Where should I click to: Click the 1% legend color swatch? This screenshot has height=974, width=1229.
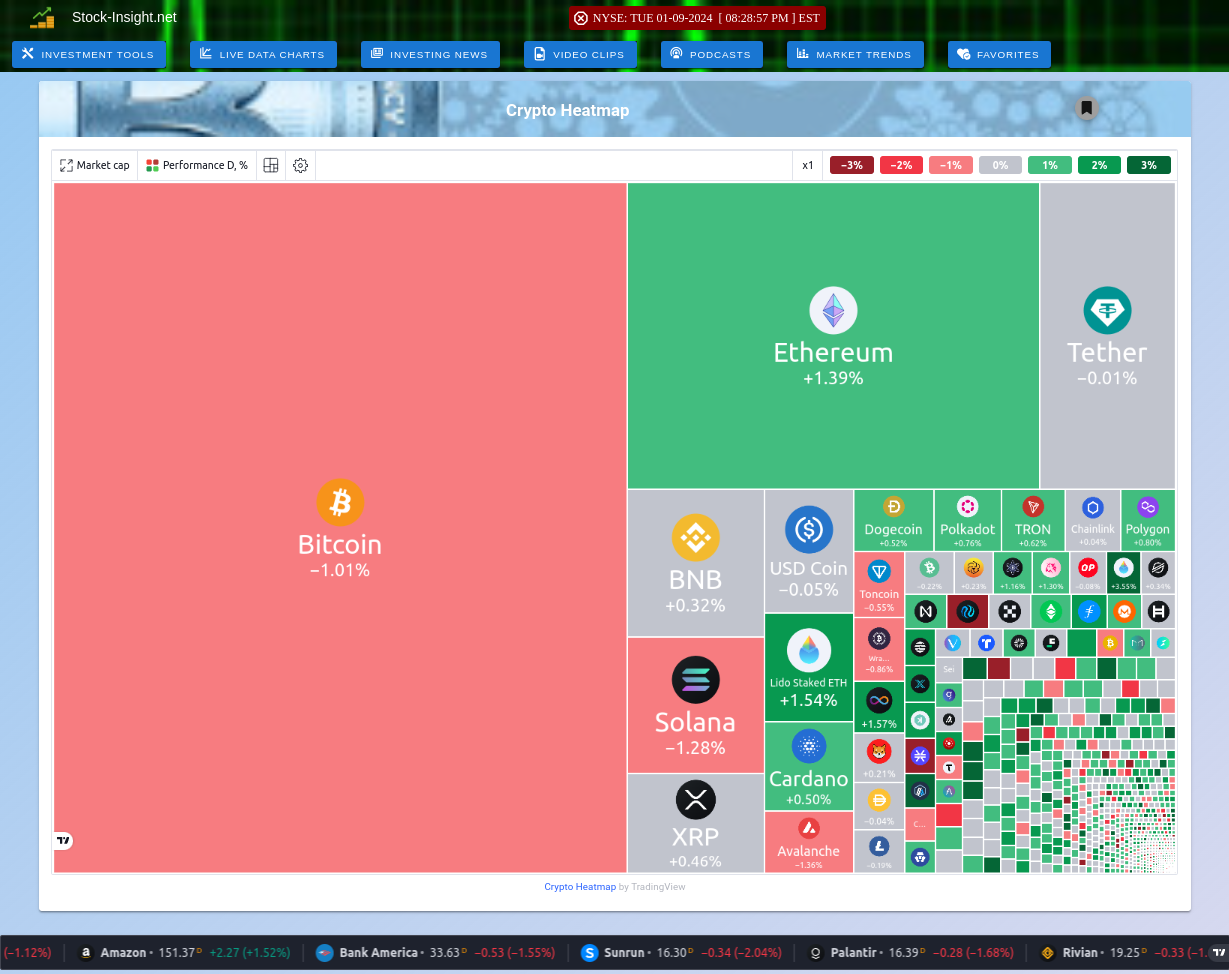click(1050, 165)
